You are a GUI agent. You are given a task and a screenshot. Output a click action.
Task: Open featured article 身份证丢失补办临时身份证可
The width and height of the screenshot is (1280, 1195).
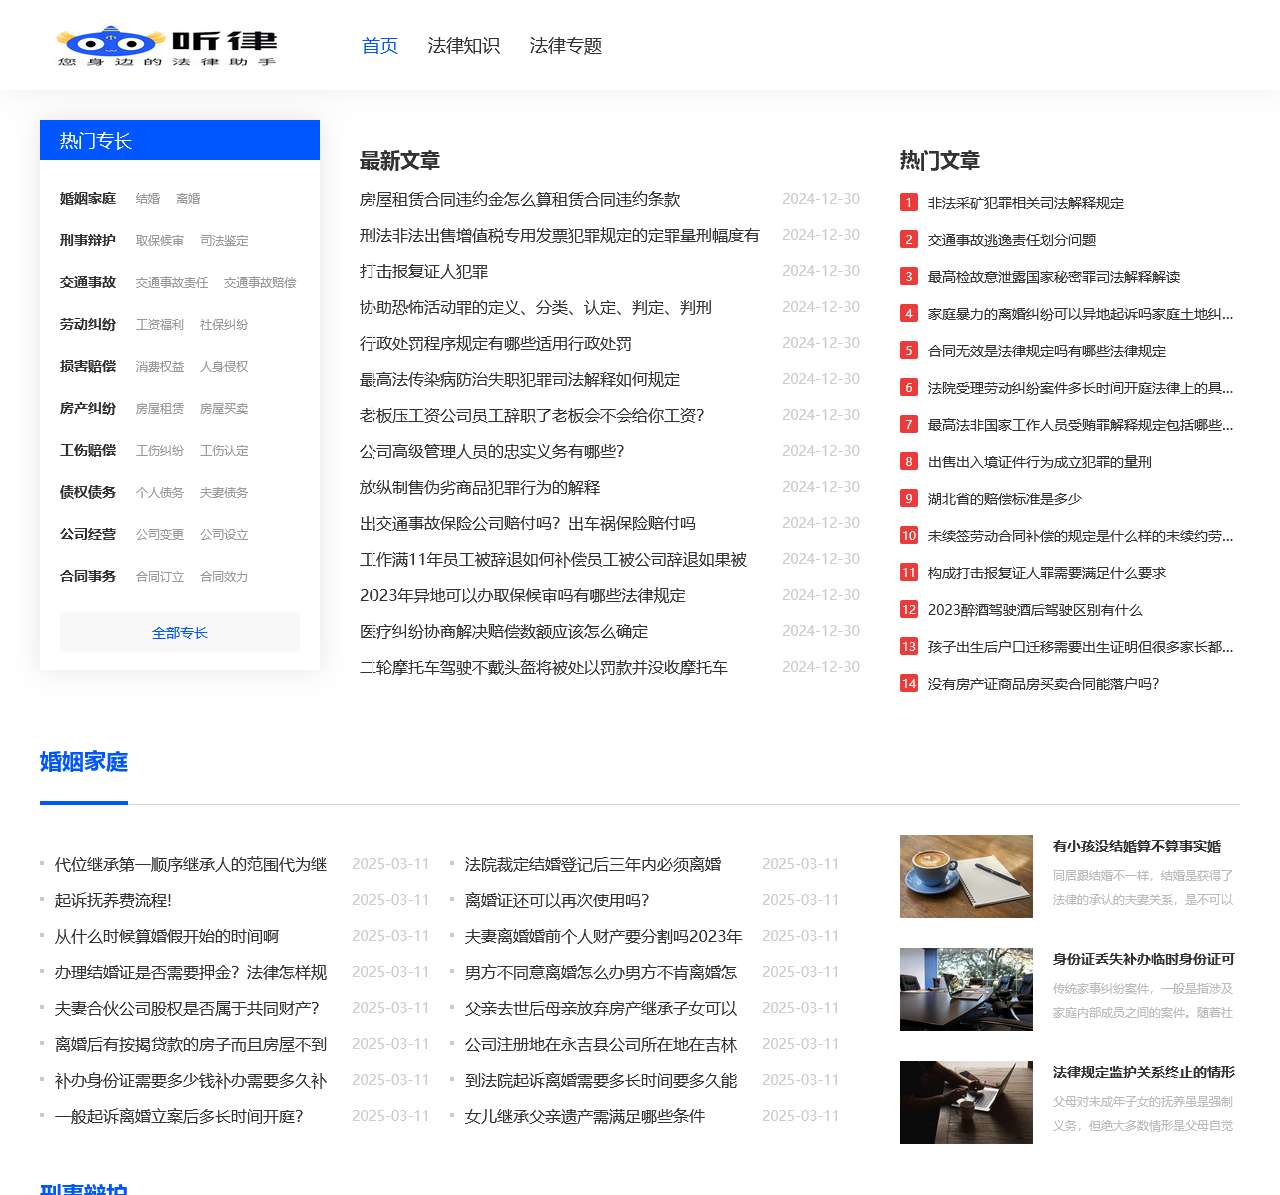coord(1144,960)
